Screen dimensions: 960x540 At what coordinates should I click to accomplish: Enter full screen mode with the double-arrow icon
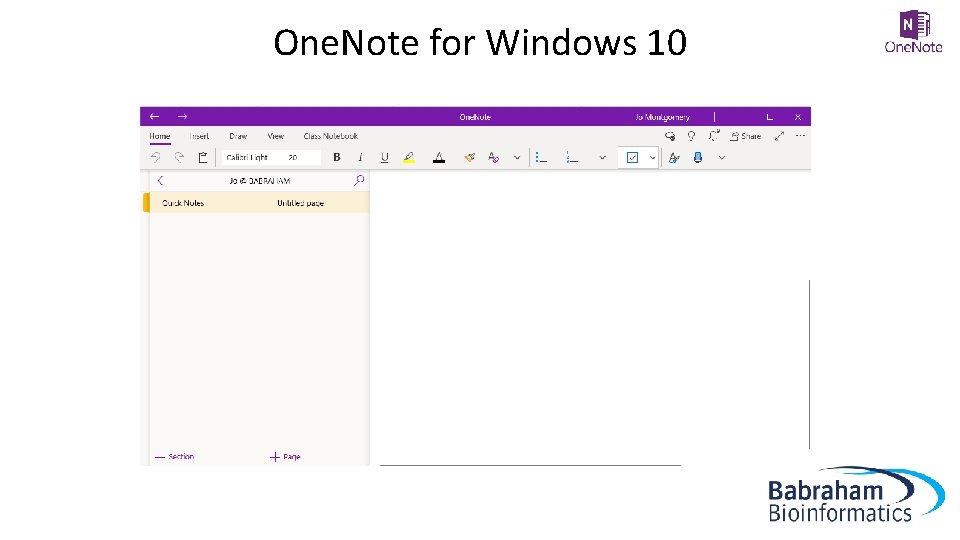(779, 136)
